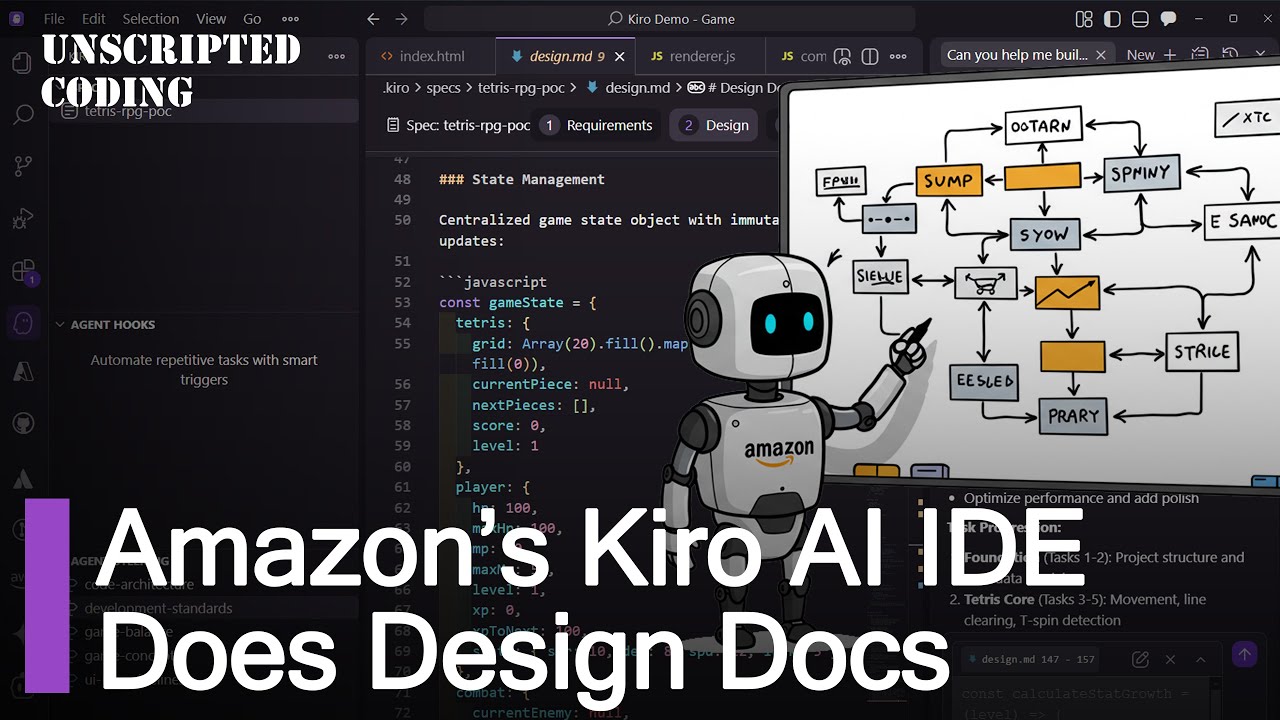Click the Kiro app logo in title bar
Screen dimensions: 1280x720
[17, 19]
